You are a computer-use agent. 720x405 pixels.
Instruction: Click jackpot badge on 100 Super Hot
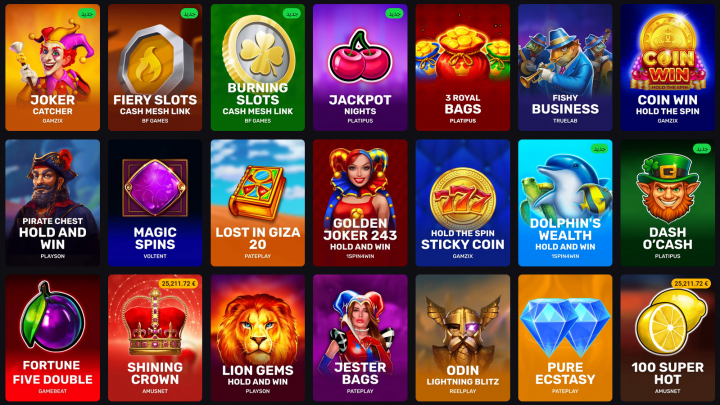(691, 284)
